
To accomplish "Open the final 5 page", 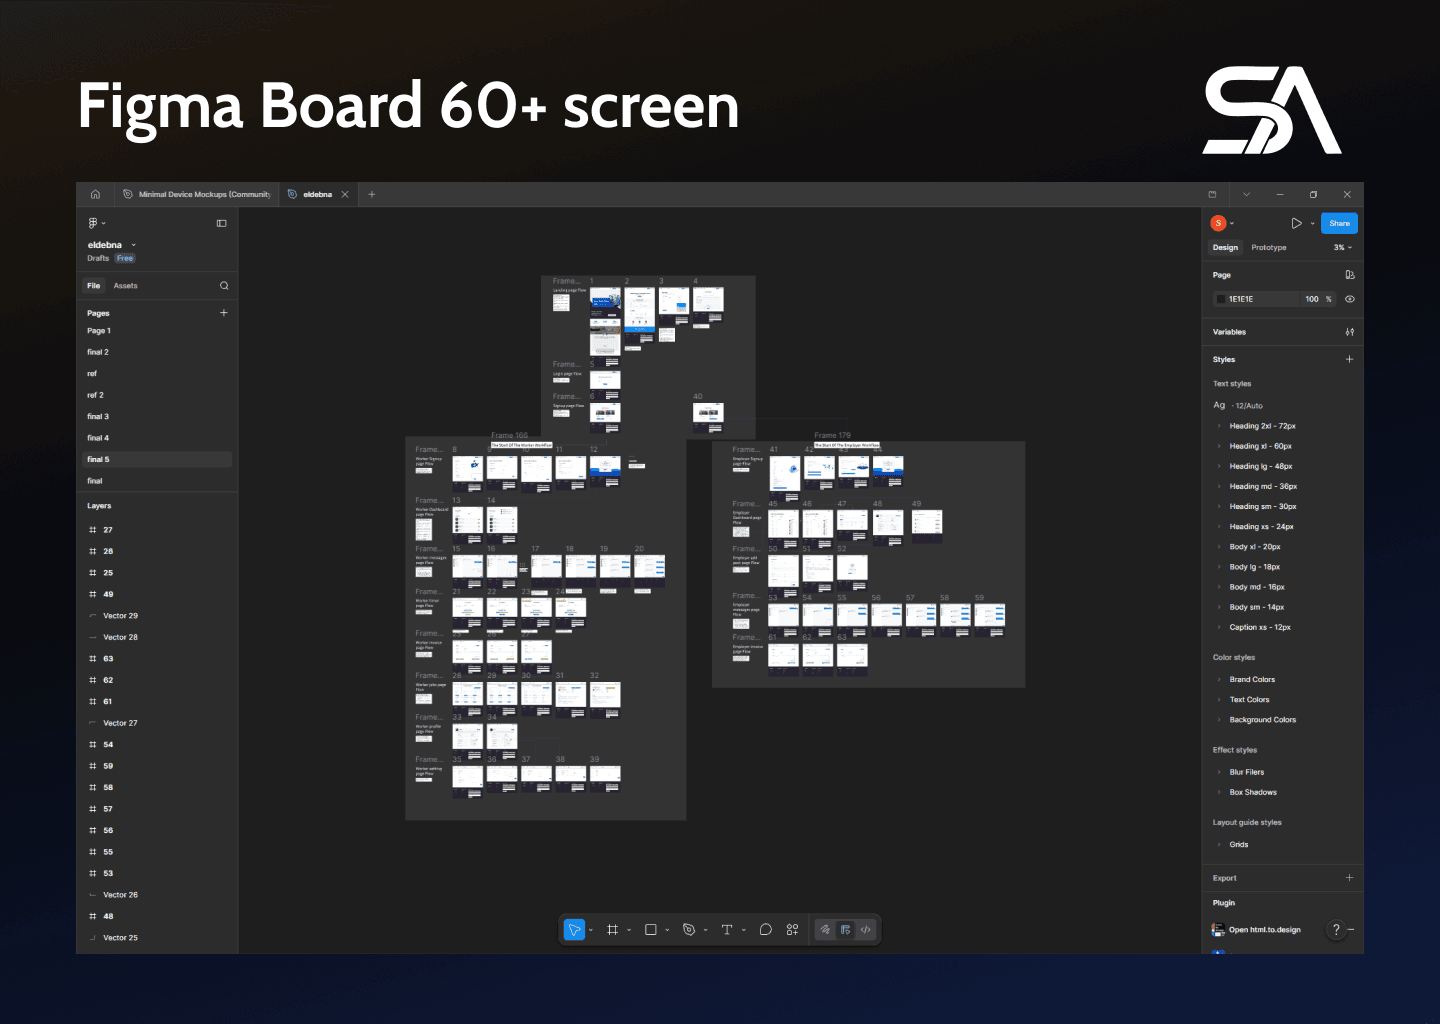I will tap(157, 459).
